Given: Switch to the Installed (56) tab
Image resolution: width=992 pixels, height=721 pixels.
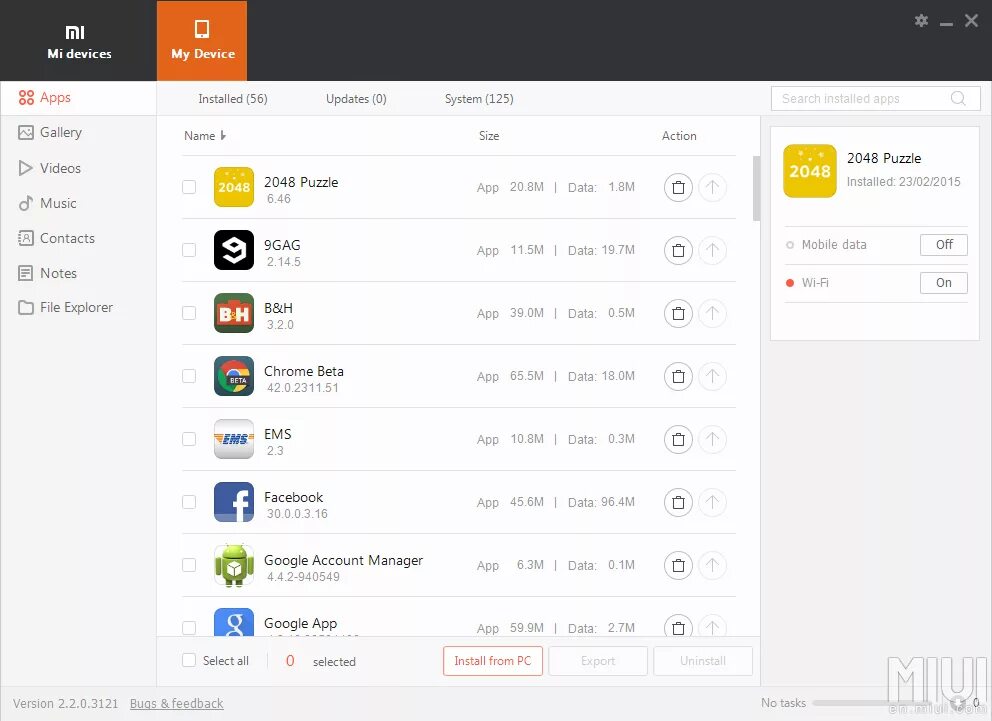Looking at the screenshot, I should tap(233, 99).
